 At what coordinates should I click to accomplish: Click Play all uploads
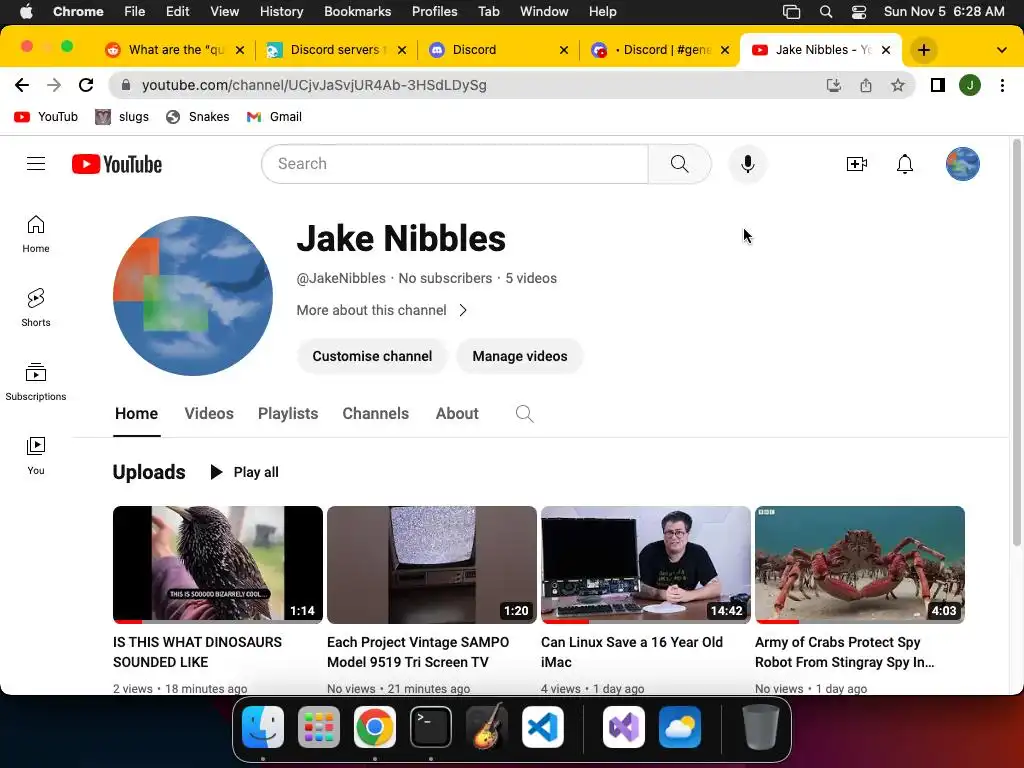click(244, 472)
